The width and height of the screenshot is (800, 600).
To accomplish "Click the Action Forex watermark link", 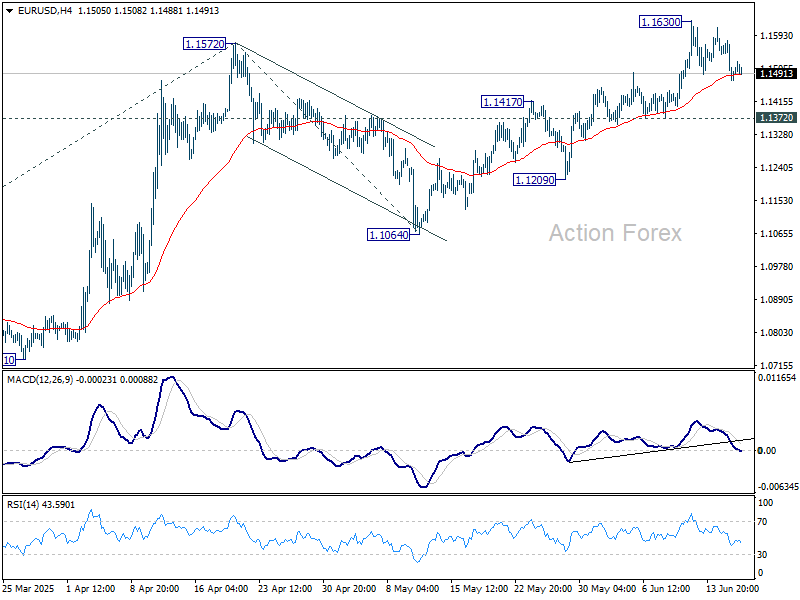I will click(x=614, y=233).
